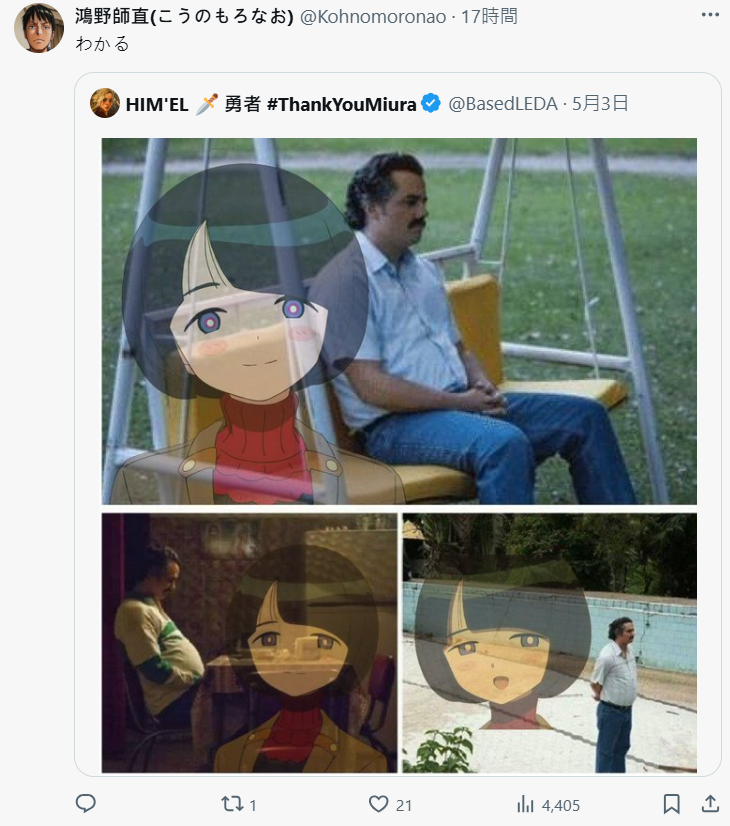Click the share upload arrow icon
This screenshot has width=730, height=826.
[709, 803]
